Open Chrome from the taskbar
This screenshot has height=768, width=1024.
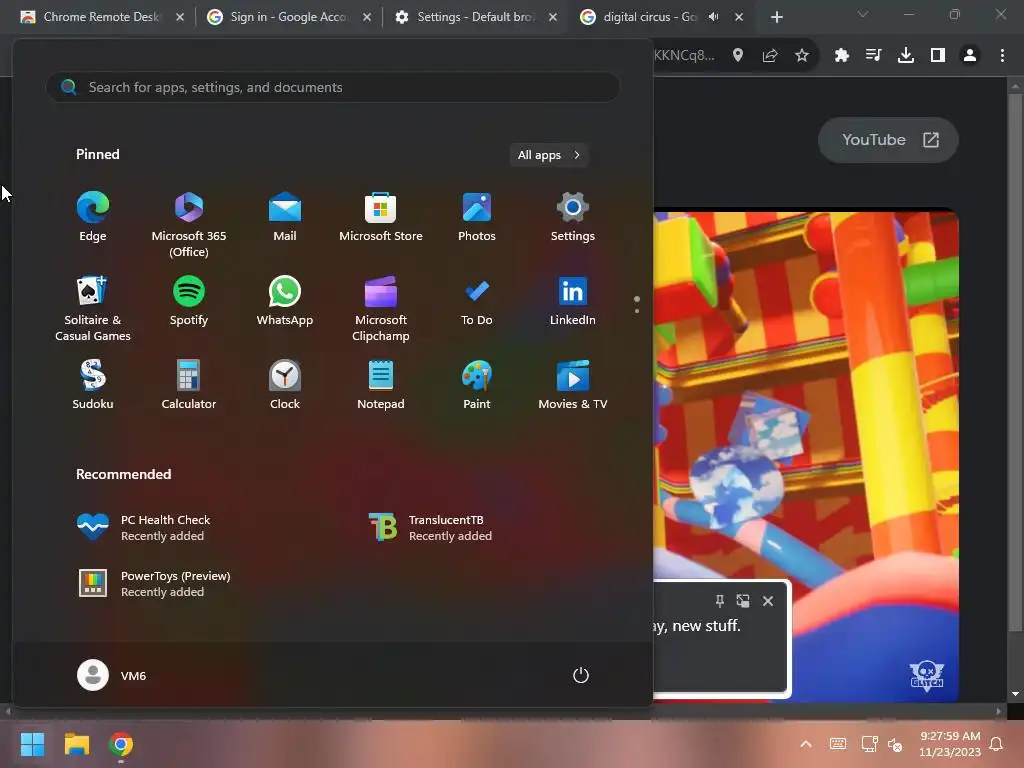pos(121,744)
